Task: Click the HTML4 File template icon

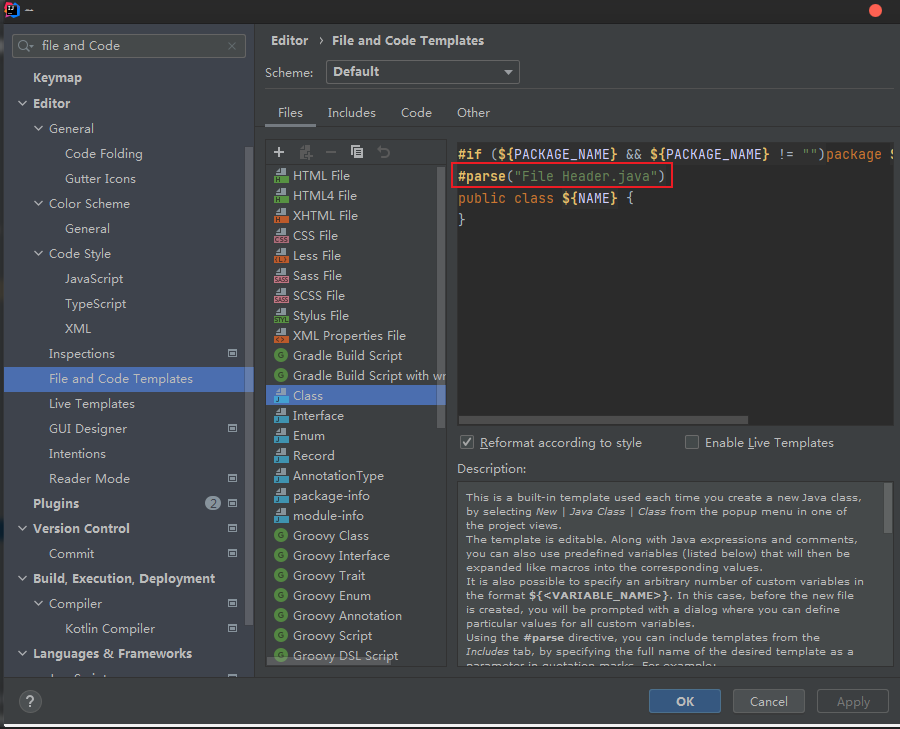Action: tap(281, 196)
